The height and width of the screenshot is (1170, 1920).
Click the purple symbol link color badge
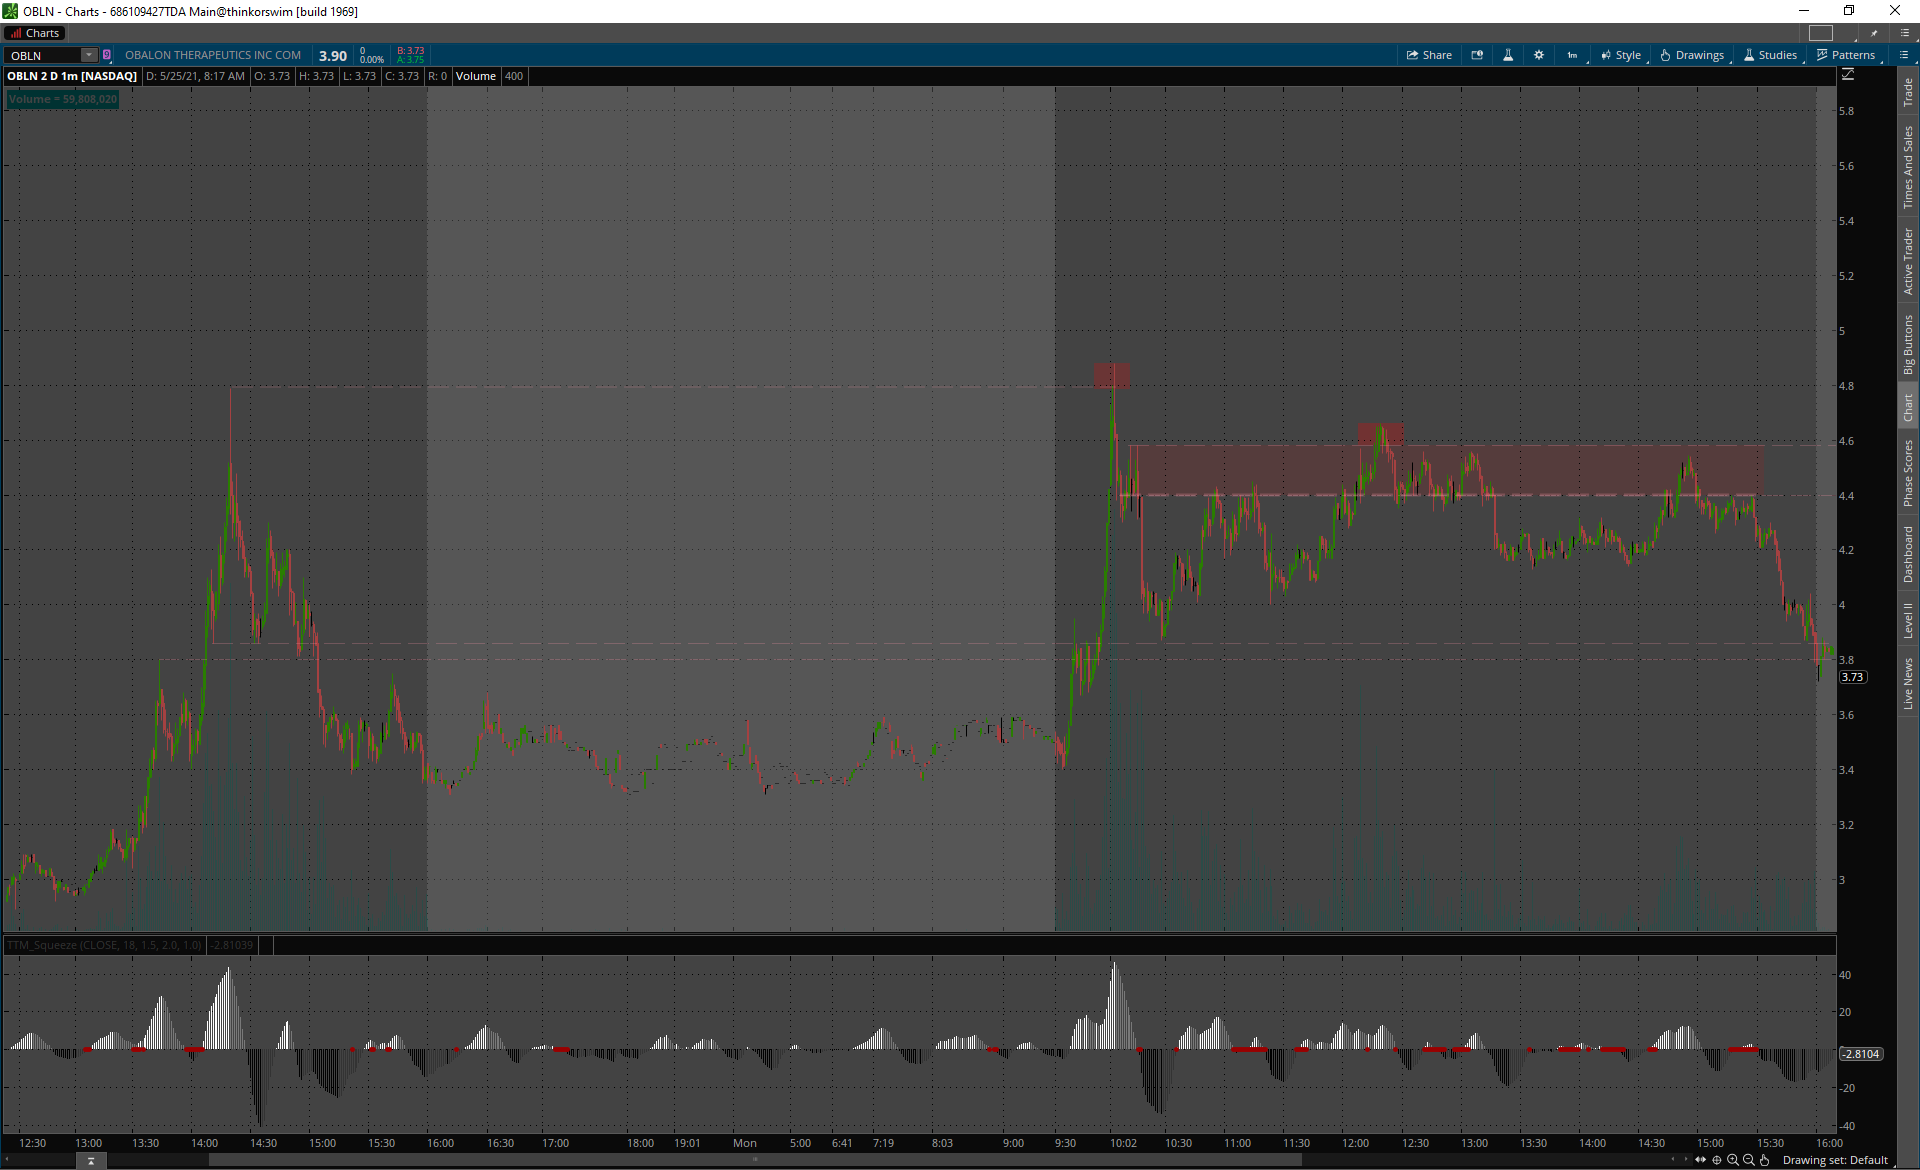[107, 55]
